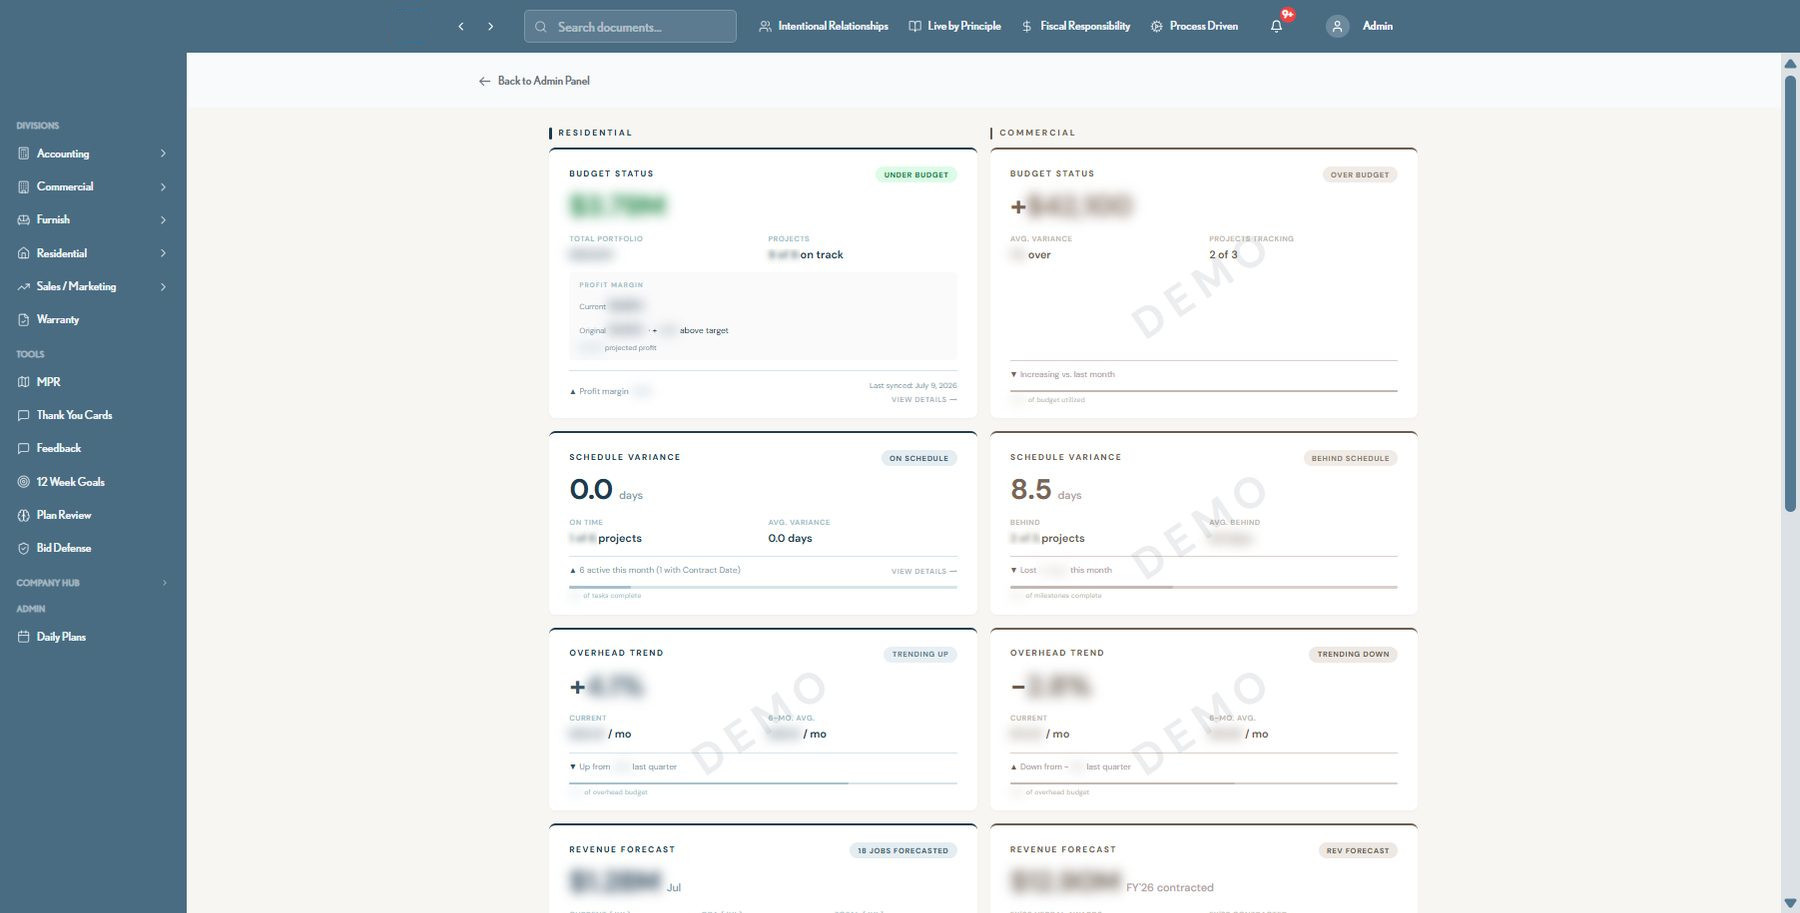This screenshot has height=913, width=1800.
Task: Click the Process Driven gear icon
Action: (x=1157, y=27)
